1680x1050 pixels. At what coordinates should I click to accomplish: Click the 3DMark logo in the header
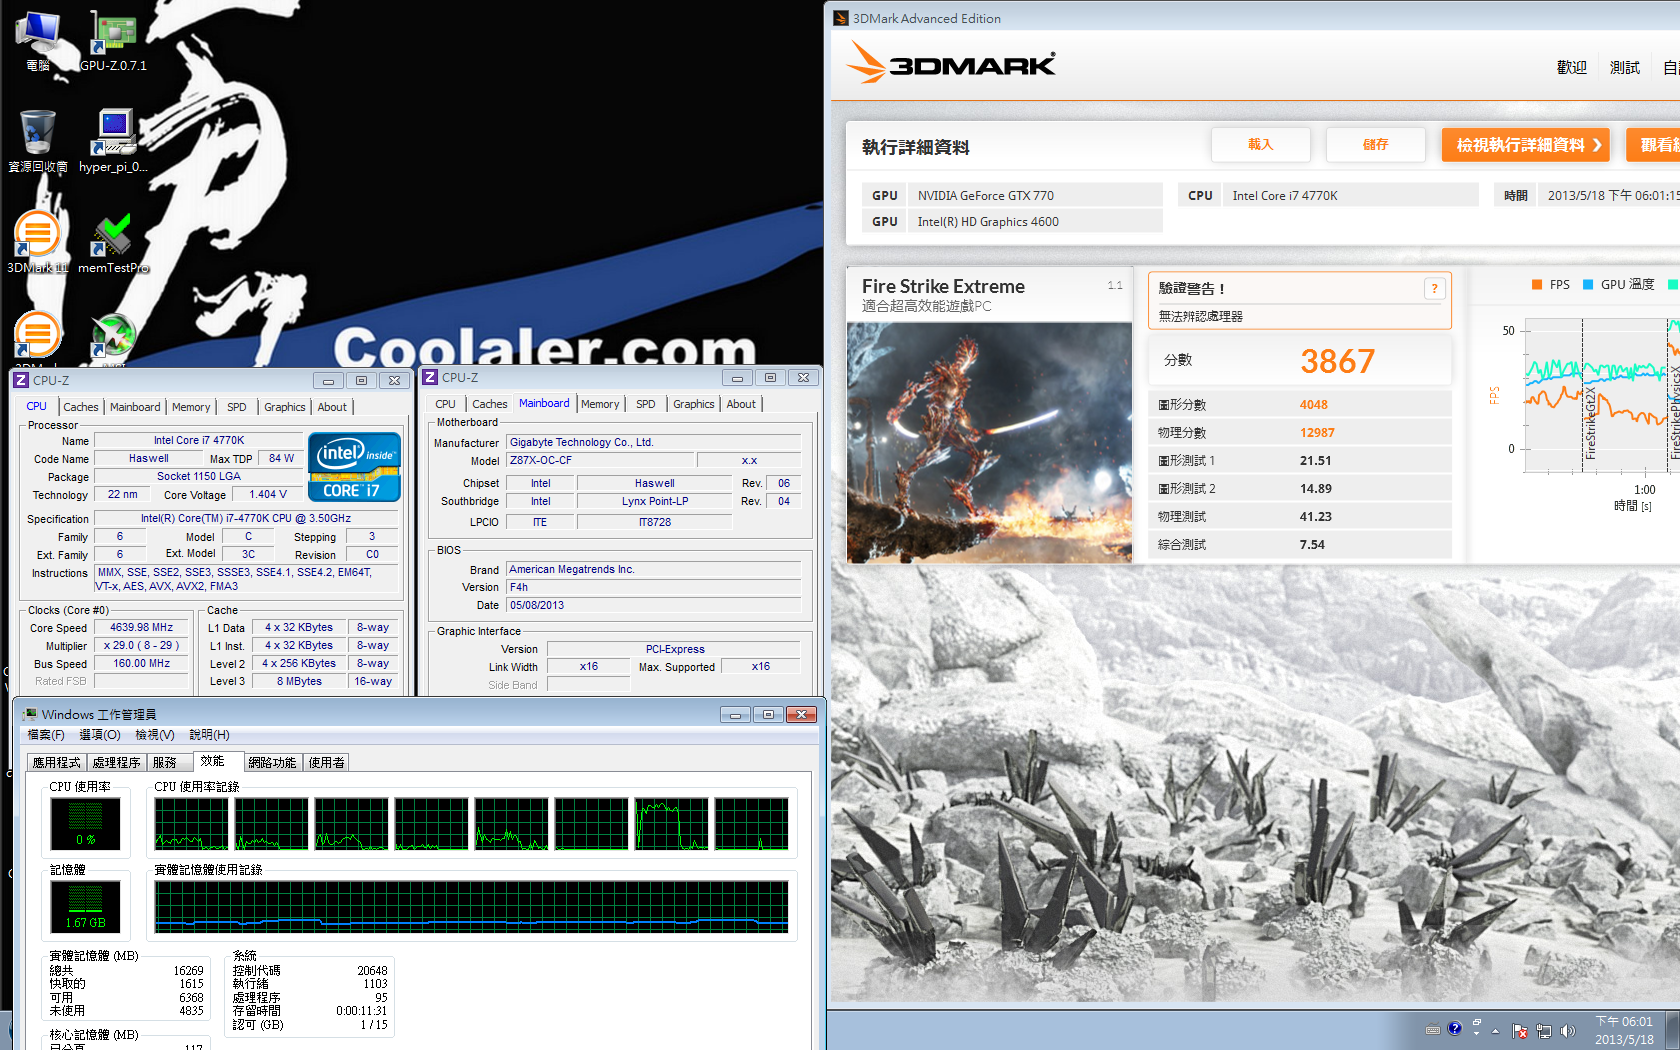951,63
